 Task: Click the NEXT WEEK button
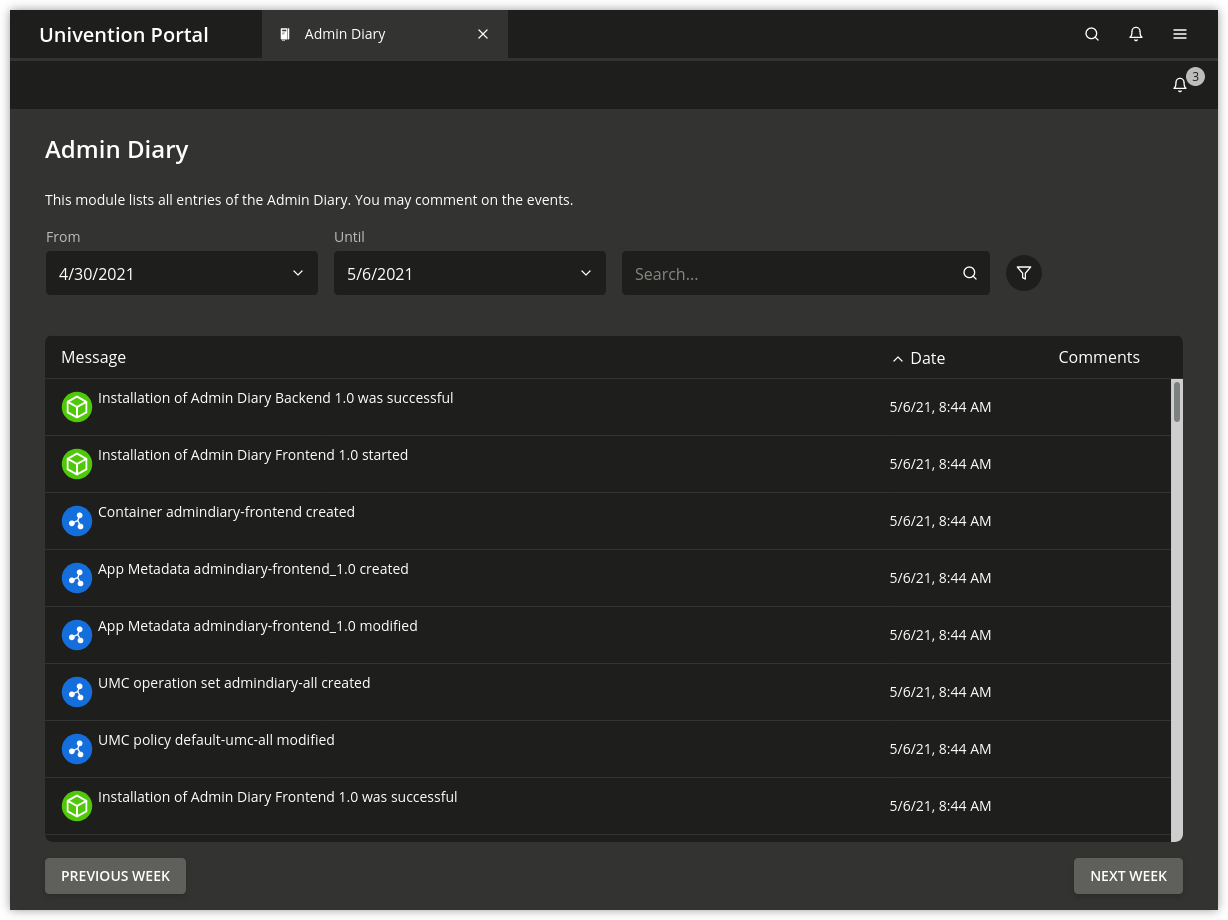pos(1128,876)
